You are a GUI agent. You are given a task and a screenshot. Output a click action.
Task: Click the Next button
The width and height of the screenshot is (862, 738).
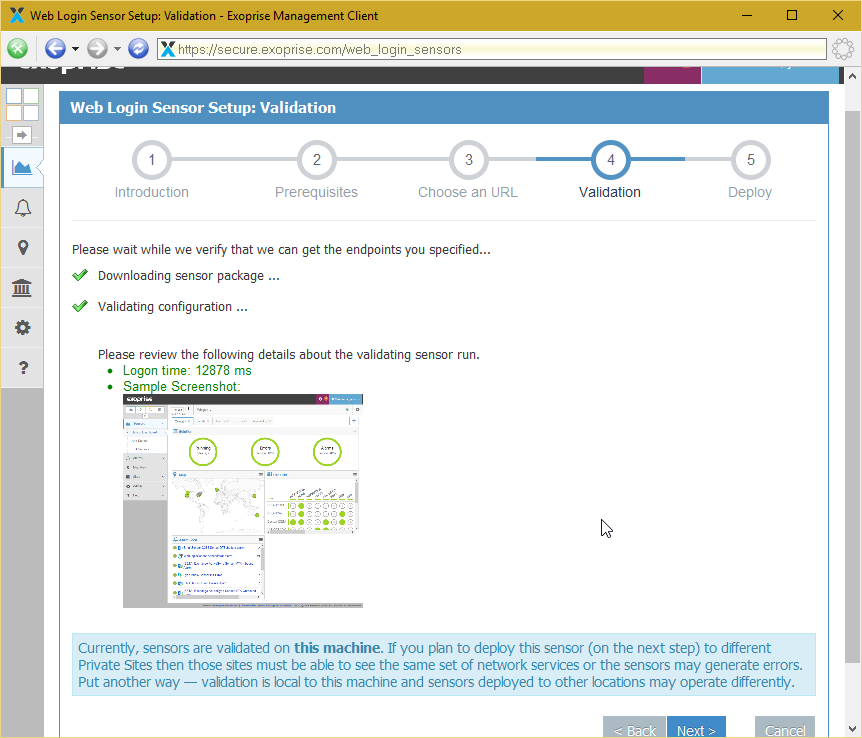[x=697, y=728]
